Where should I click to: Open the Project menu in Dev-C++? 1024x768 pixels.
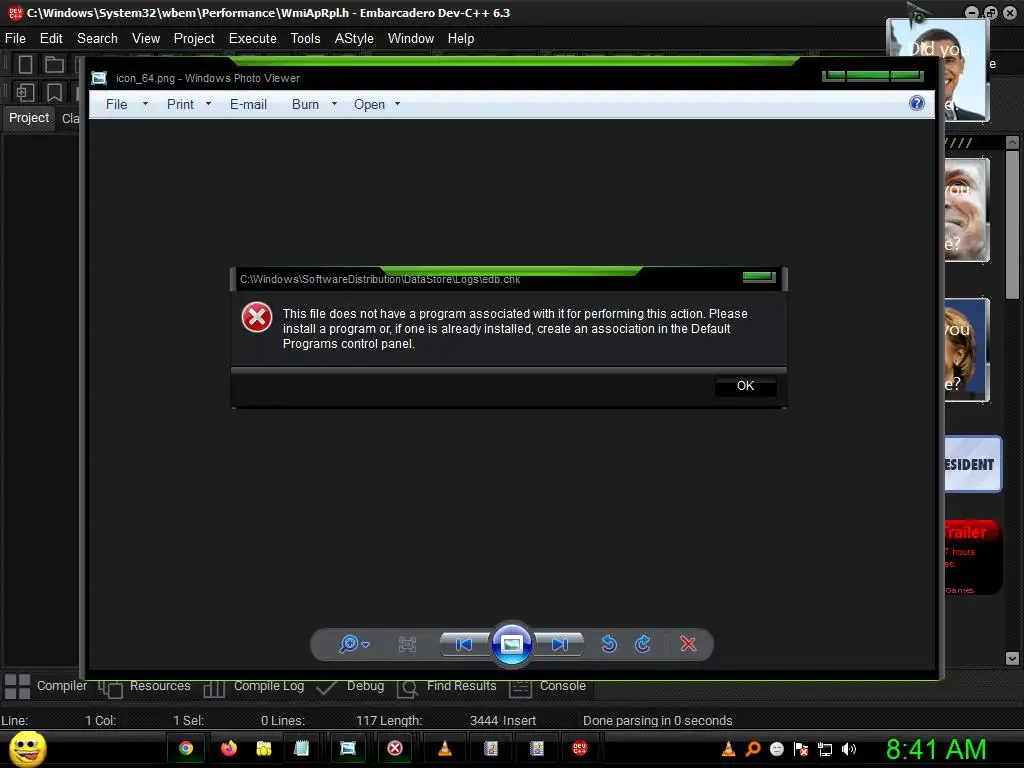(x=194, y=39)
